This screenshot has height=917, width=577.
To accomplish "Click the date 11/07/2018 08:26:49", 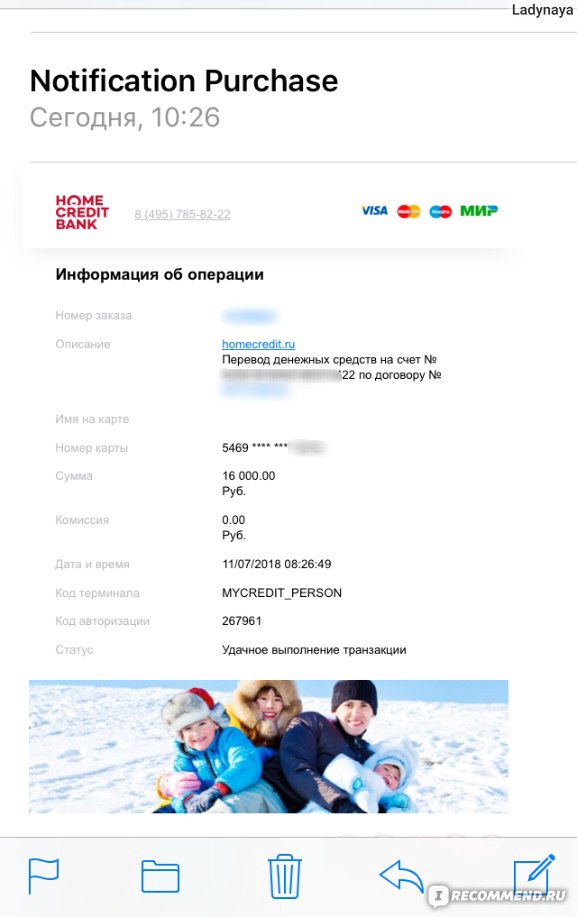I will point(277,564).
